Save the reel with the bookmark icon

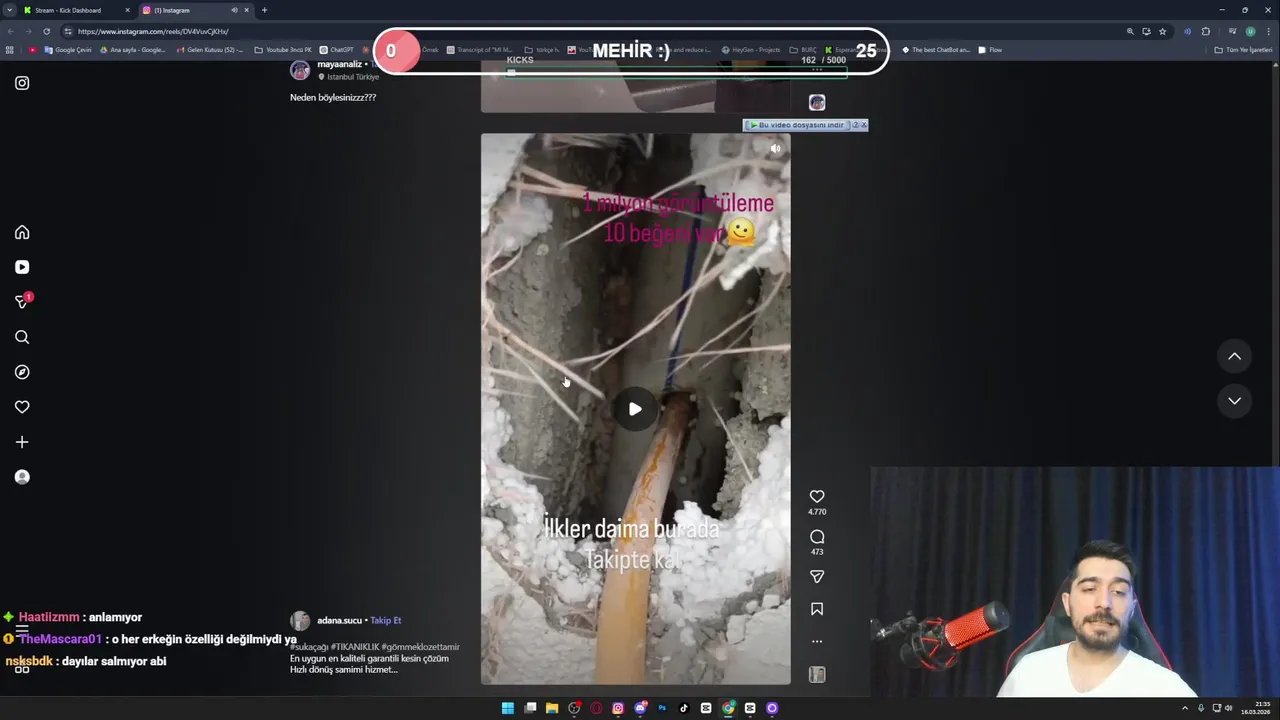coord(817,609)
